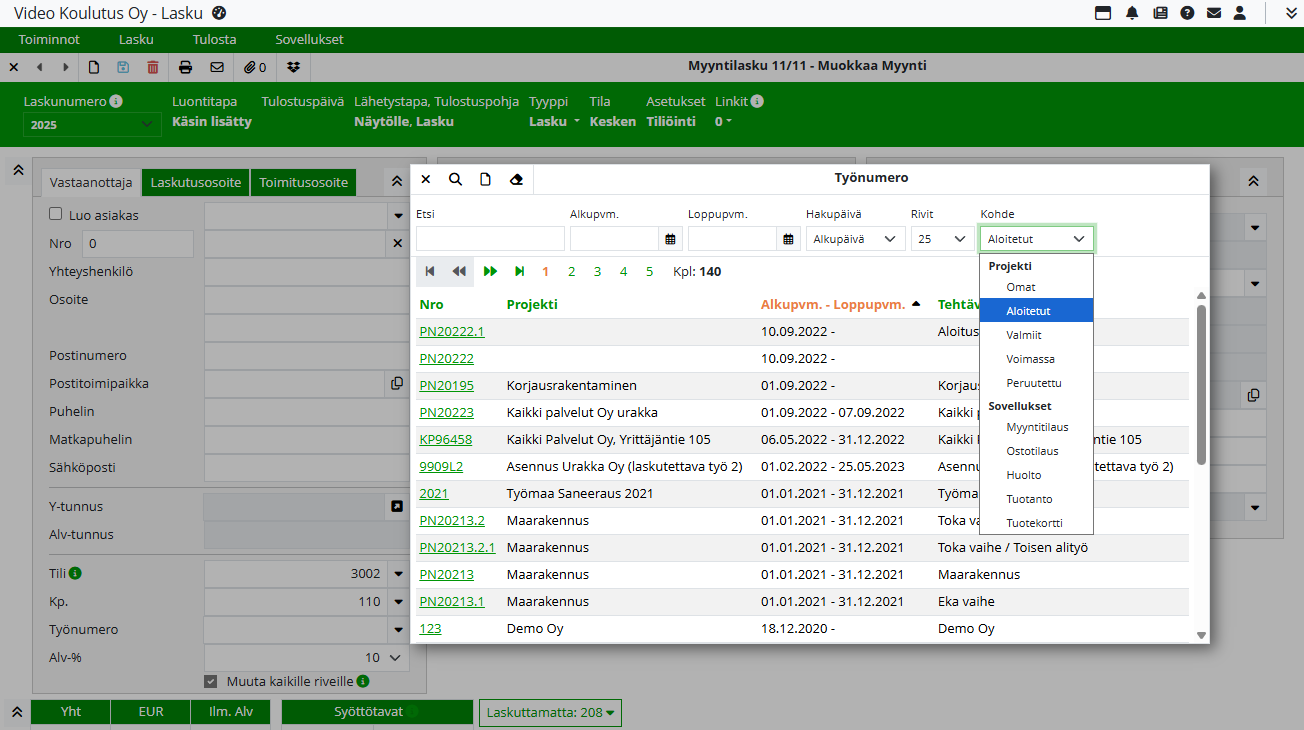Click the red delete trash icon
This screenshot has height=730, width=1304.
pos(152,67)
